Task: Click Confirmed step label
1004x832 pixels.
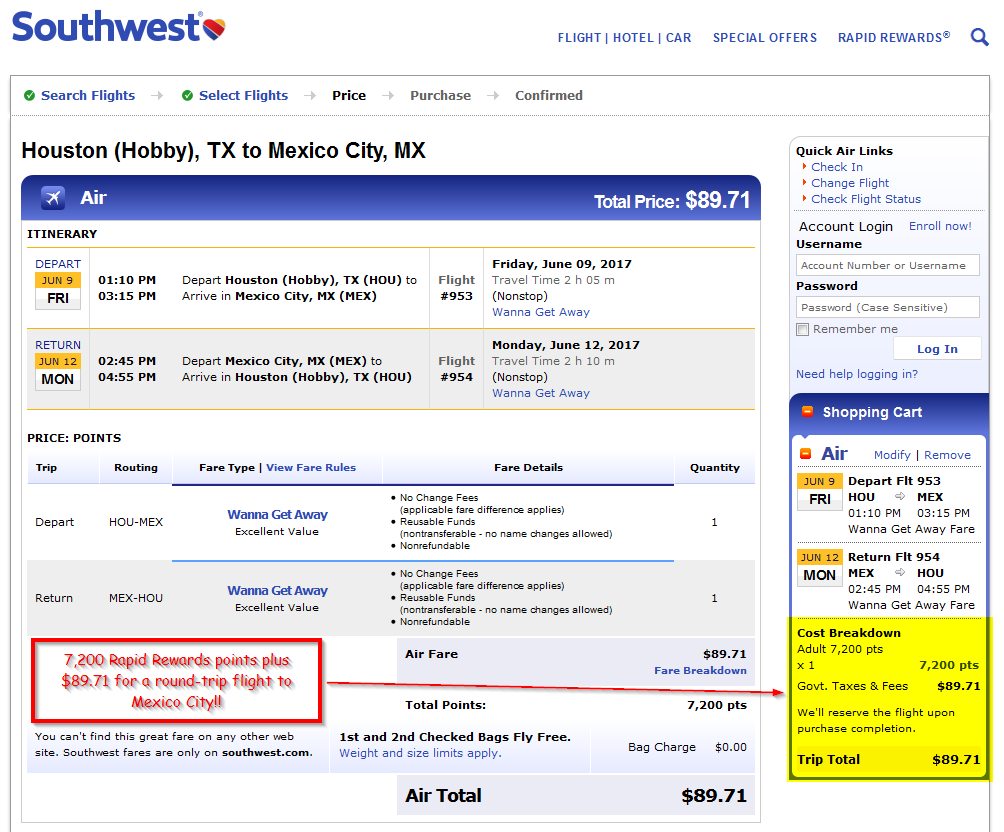Action: (x=549, y=95)
